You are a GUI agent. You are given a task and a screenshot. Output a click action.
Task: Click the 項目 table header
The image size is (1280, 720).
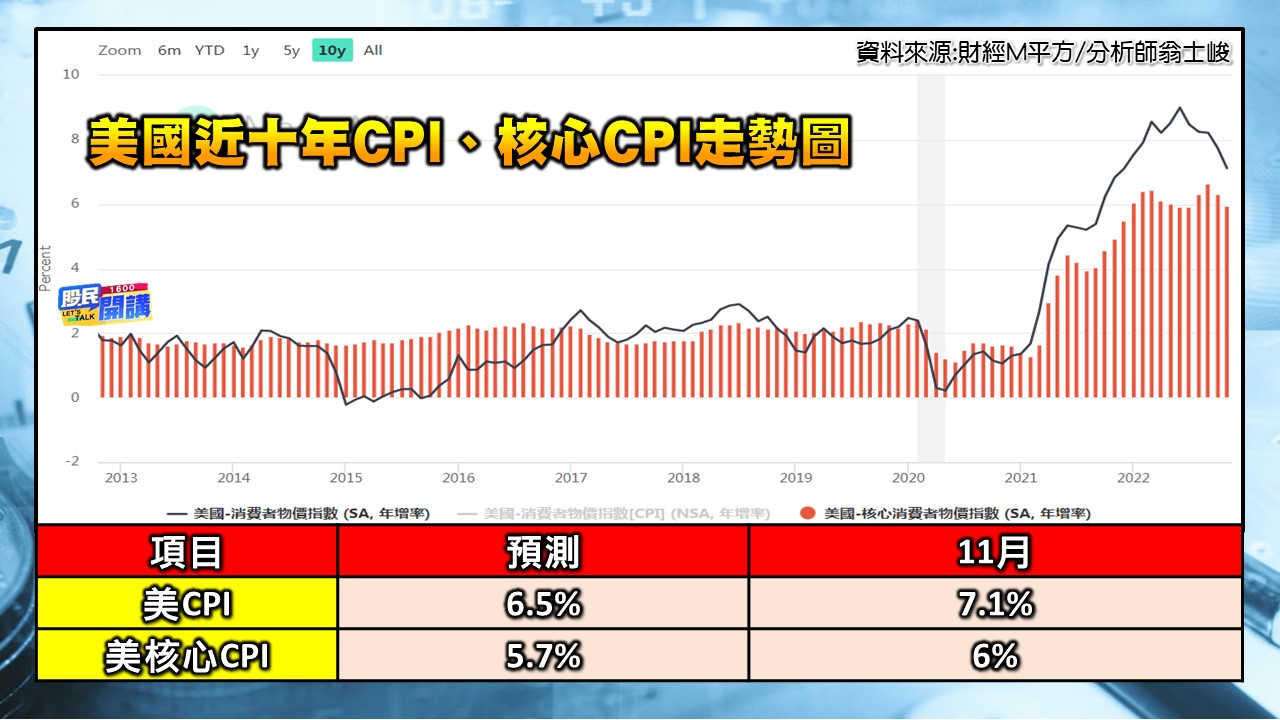pos(187,551)
